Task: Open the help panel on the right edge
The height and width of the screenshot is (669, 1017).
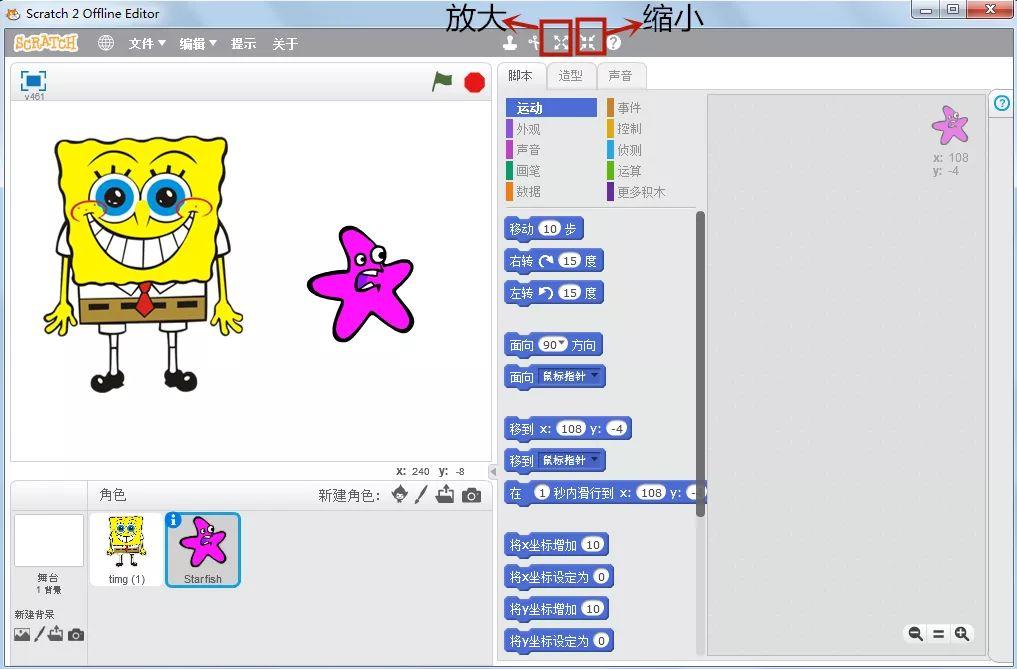Action: 1002,103
